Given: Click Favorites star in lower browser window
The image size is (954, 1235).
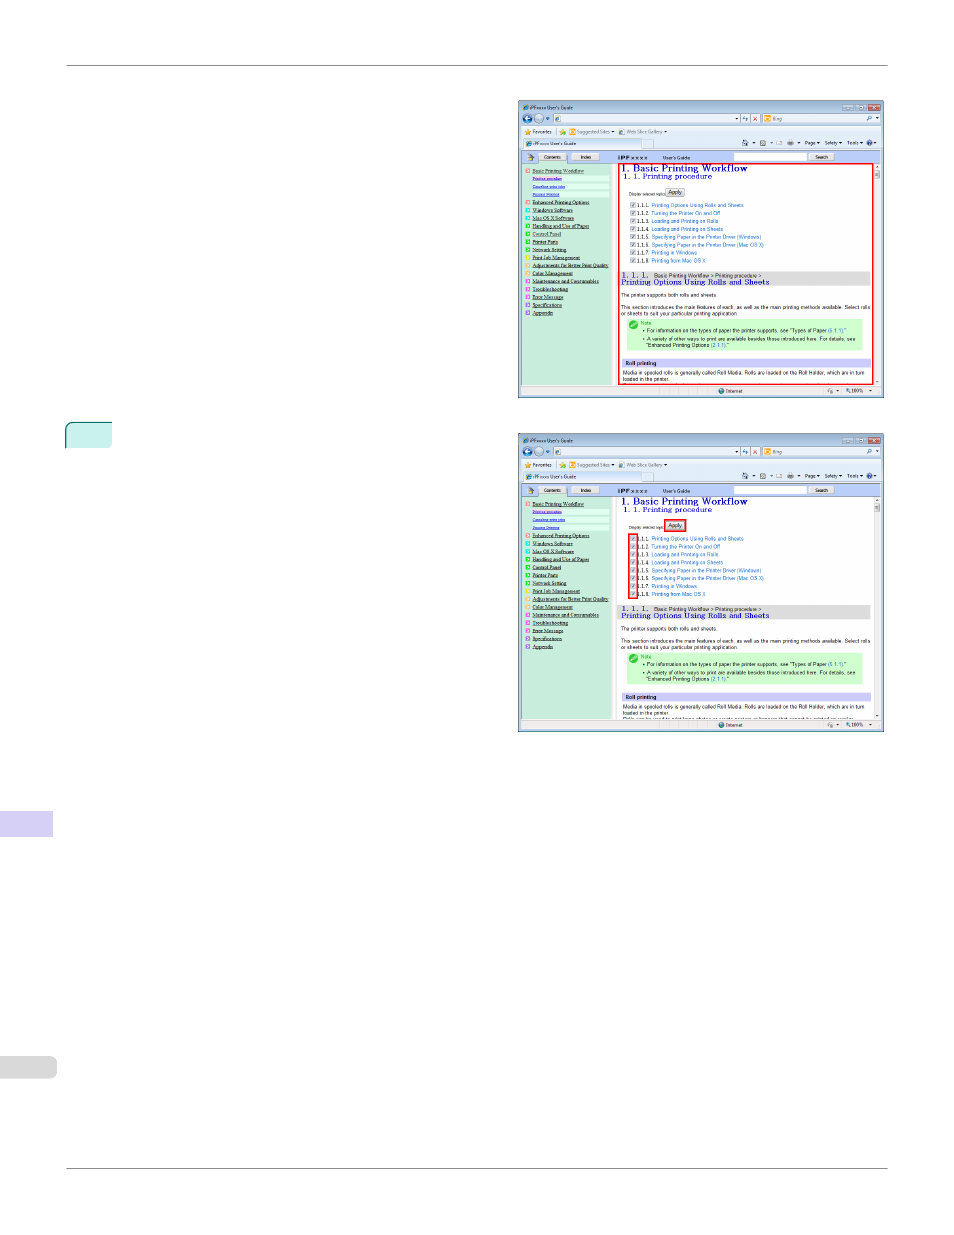Looking at the screenshot, I should [528, 465].
